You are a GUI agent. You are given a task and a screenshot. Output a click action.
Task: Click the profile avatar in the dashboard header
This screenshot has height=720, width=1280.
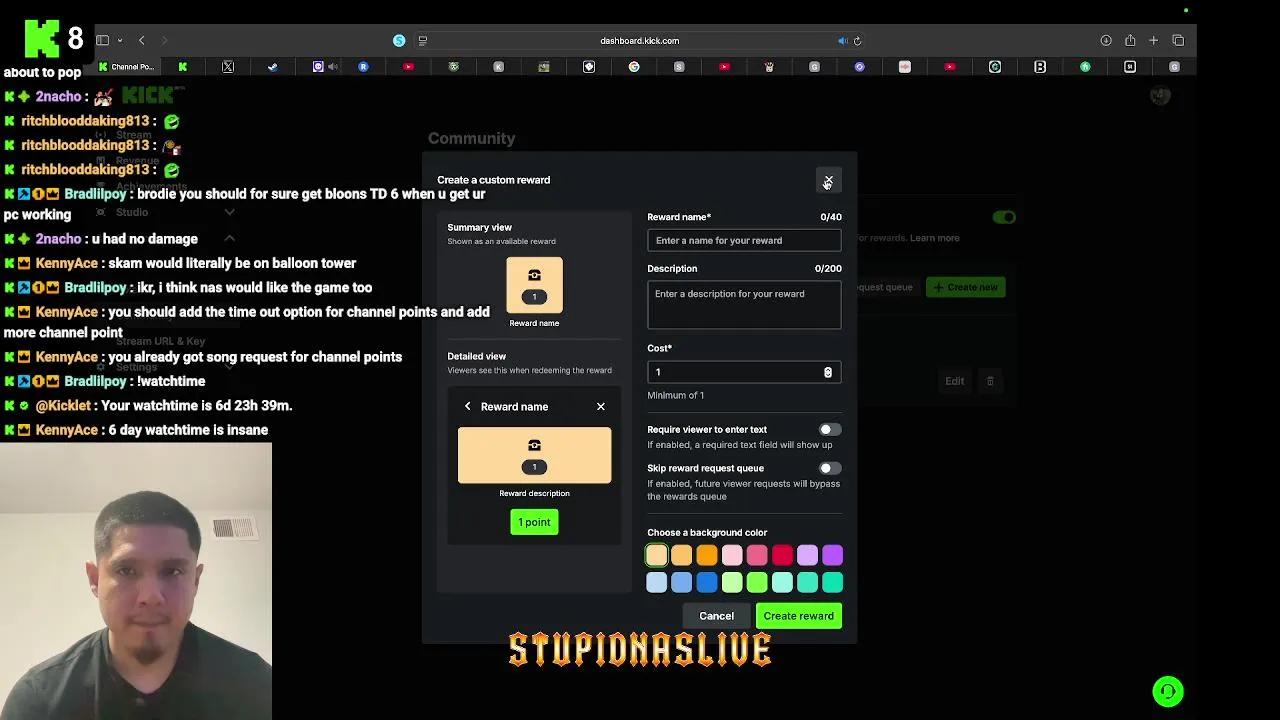(x=1160, y=96)
